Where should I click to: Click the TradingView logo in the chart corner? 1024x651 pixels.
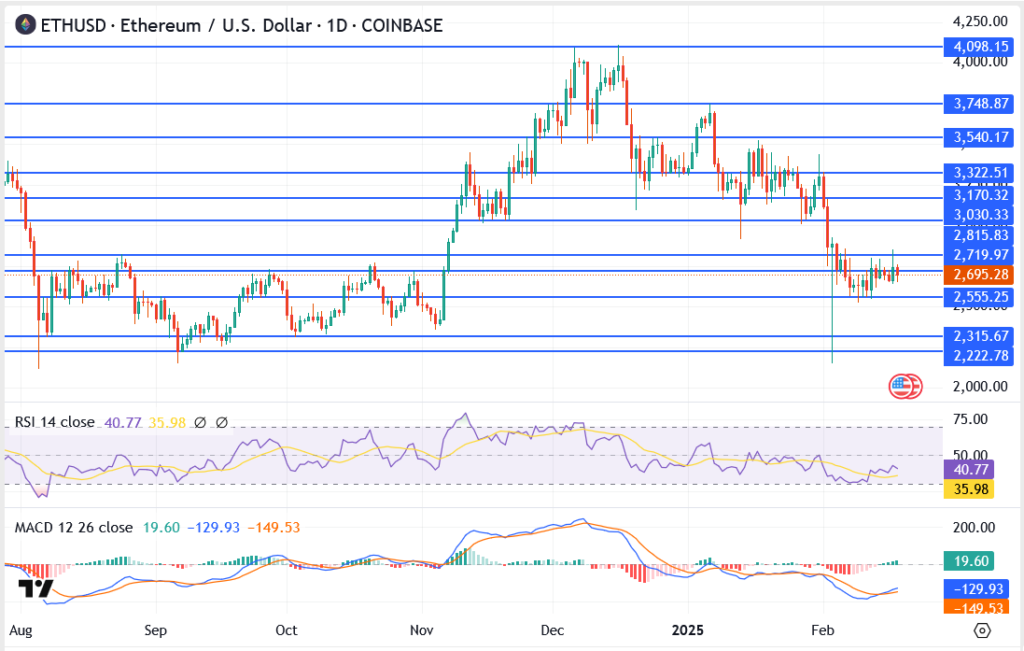pyautogui.click(x=39, y=589)
